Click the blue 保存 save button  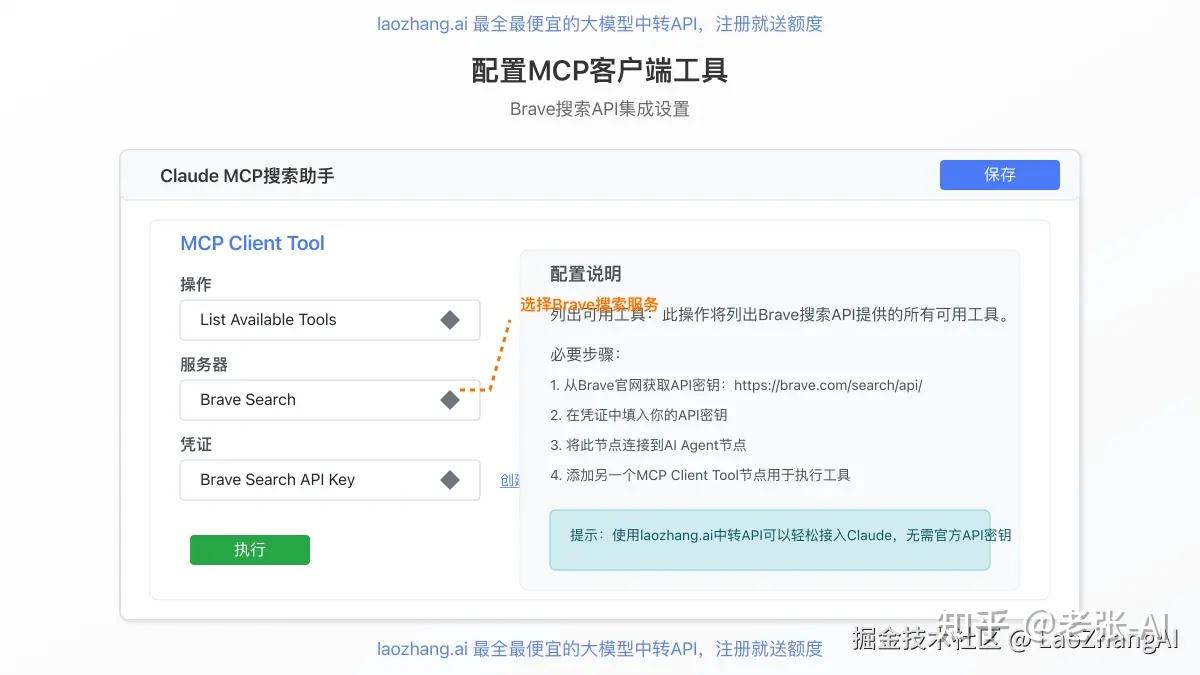pyautogui.click(x=999, y=175)
